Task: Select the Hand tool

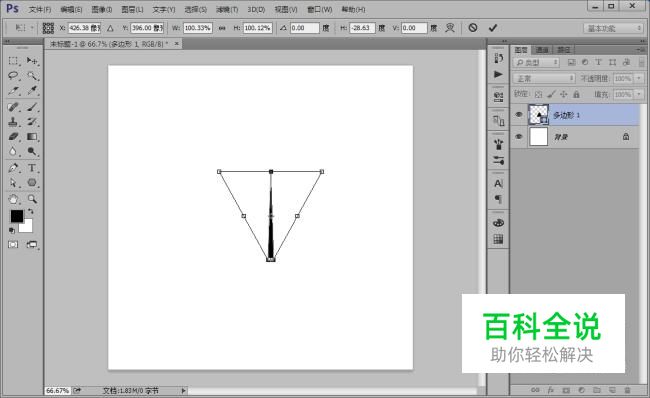Action: coord(13,199)
